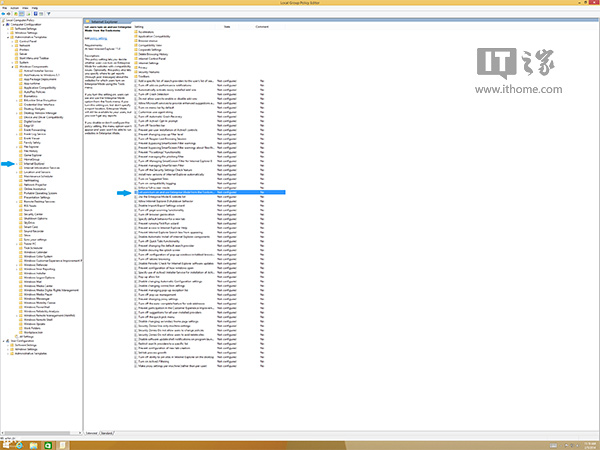Open the Action menu
Screen dimensions: 600x450
coord(15,8)
